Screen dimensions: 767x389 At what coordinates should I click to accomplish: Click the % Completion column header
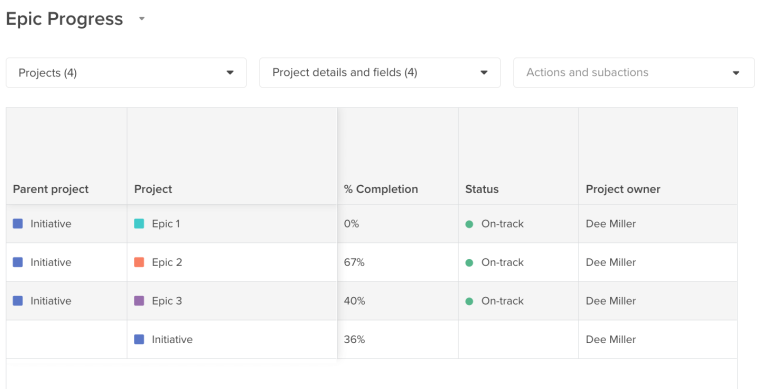pos(381,189)
